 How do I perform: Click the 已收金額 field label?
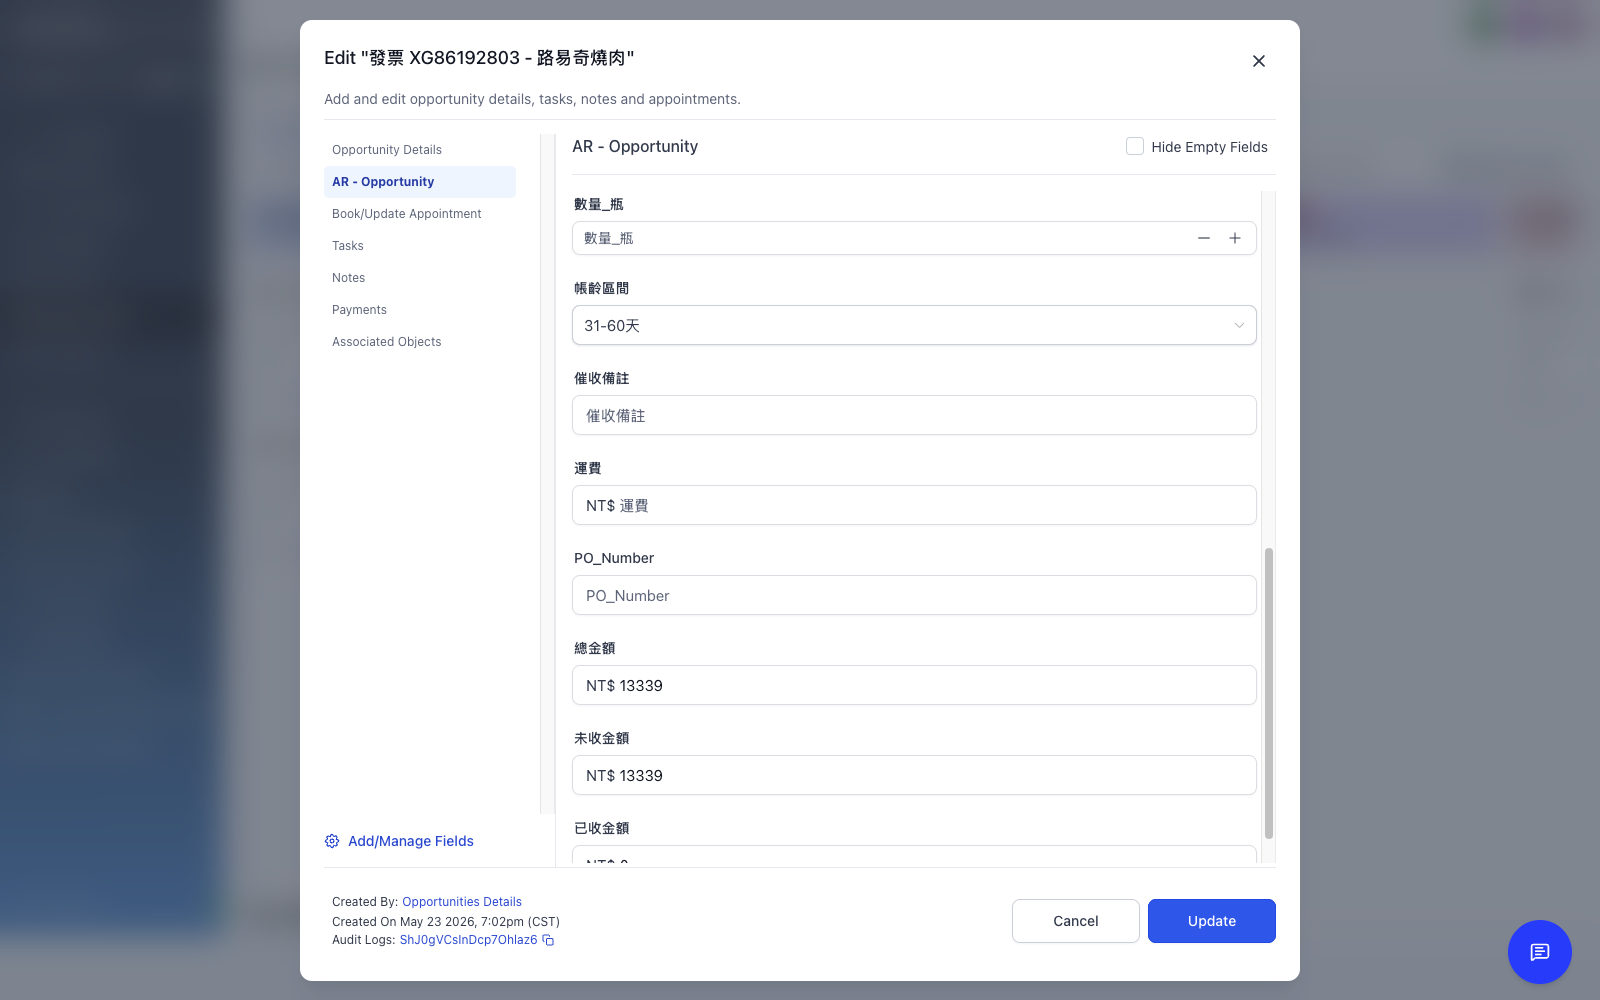coord(601,828)
